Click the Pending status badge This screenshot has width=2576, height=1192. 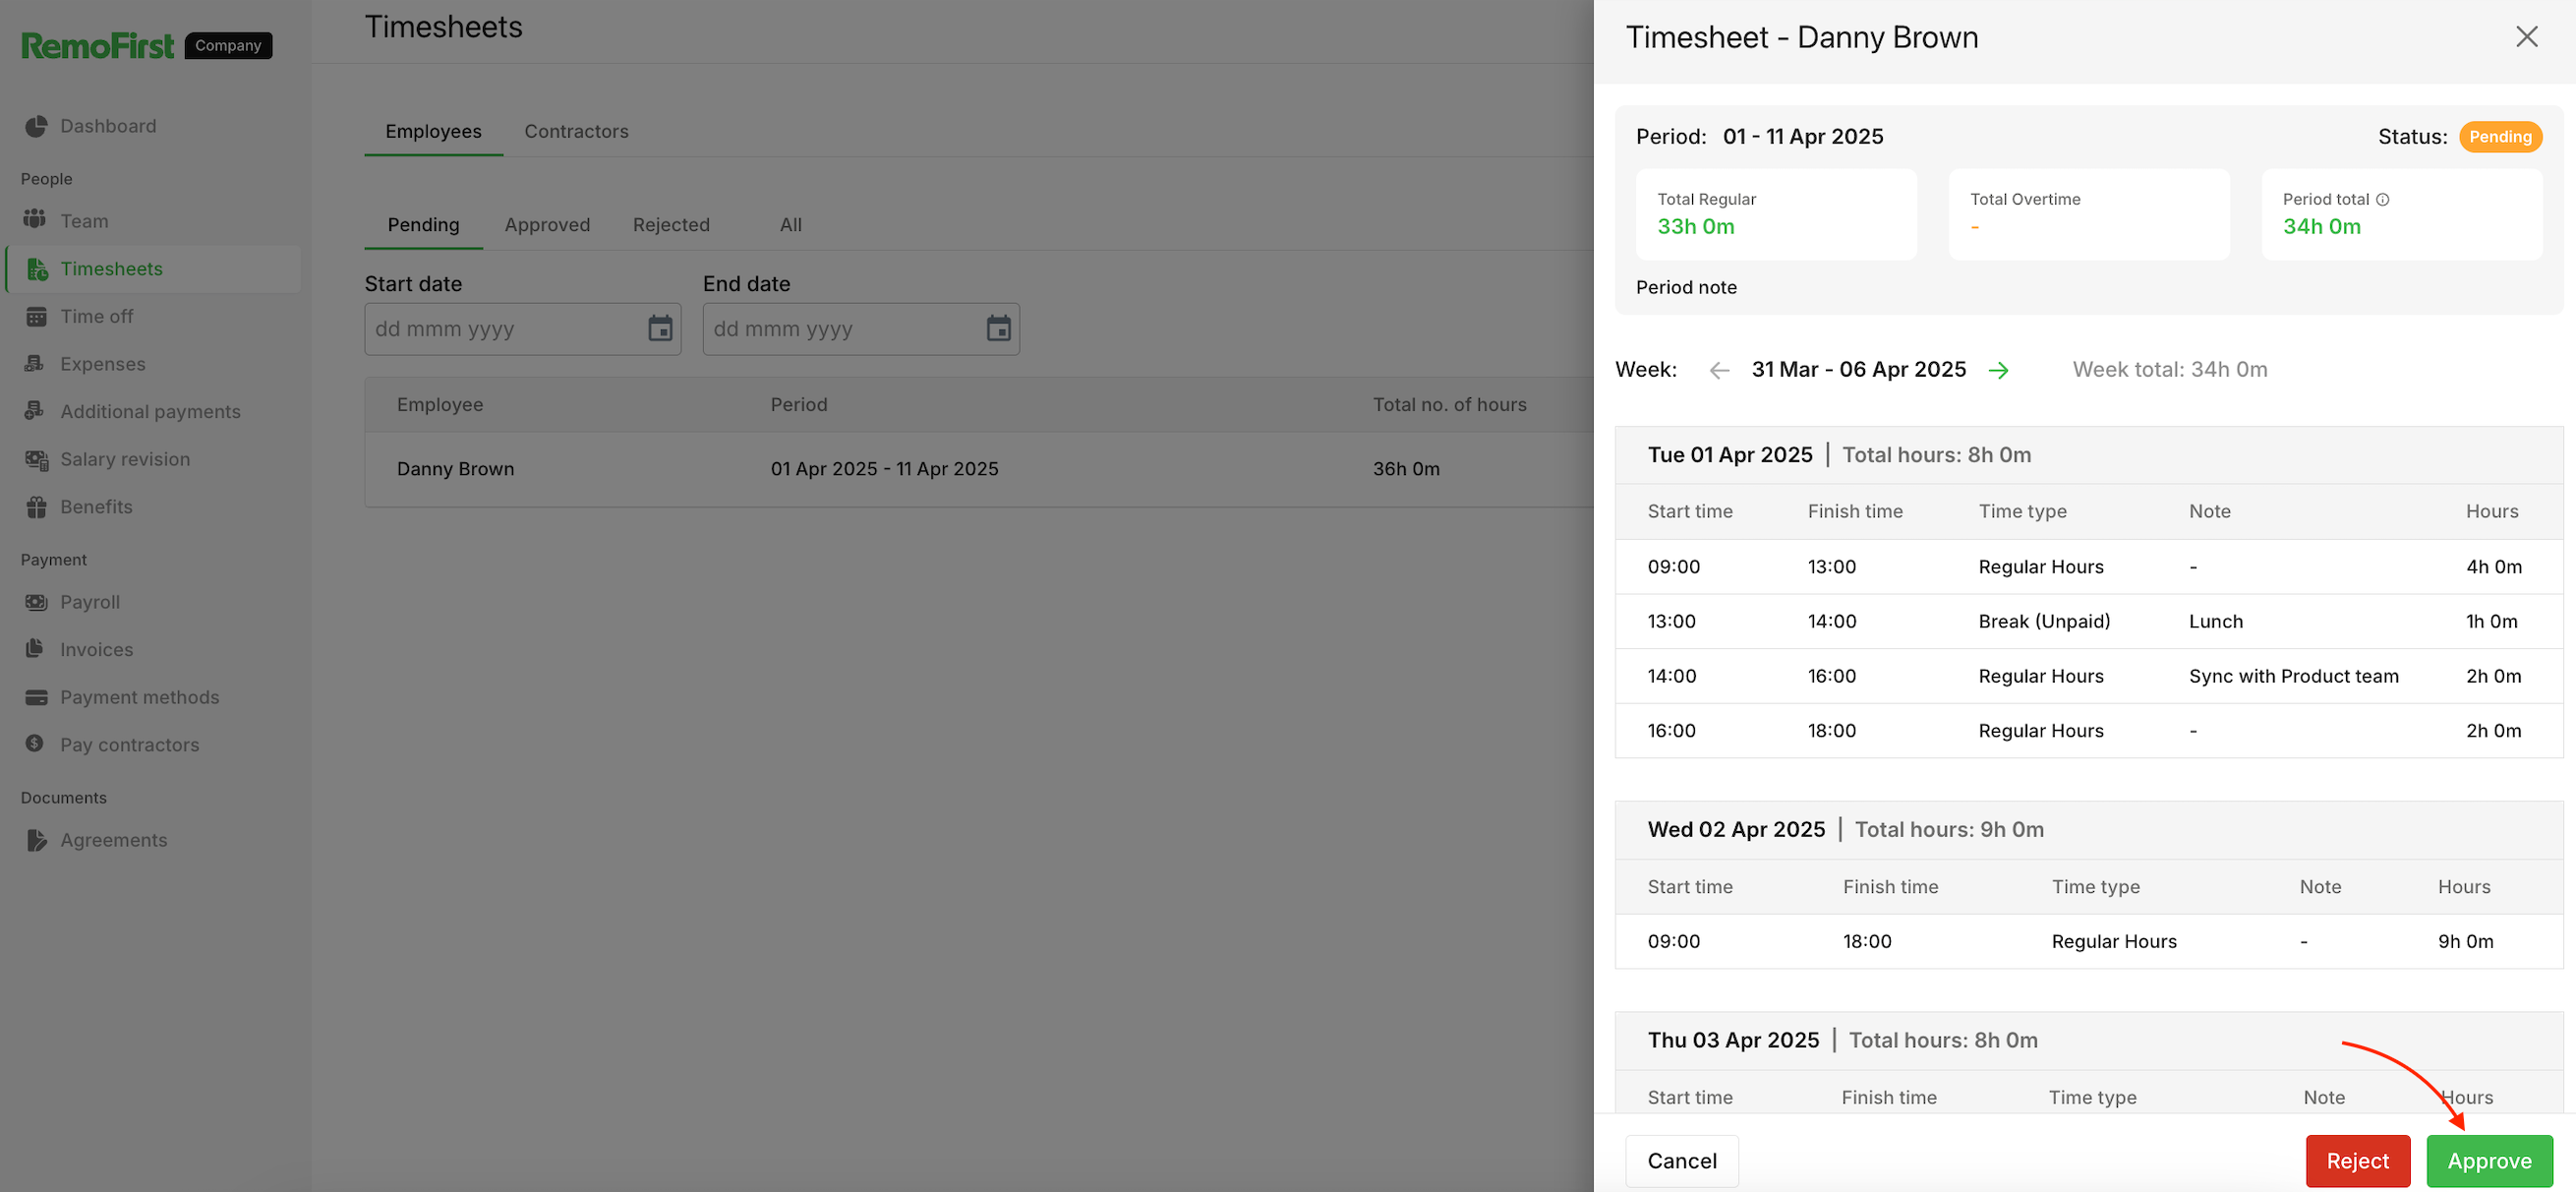click(2499, 137)
